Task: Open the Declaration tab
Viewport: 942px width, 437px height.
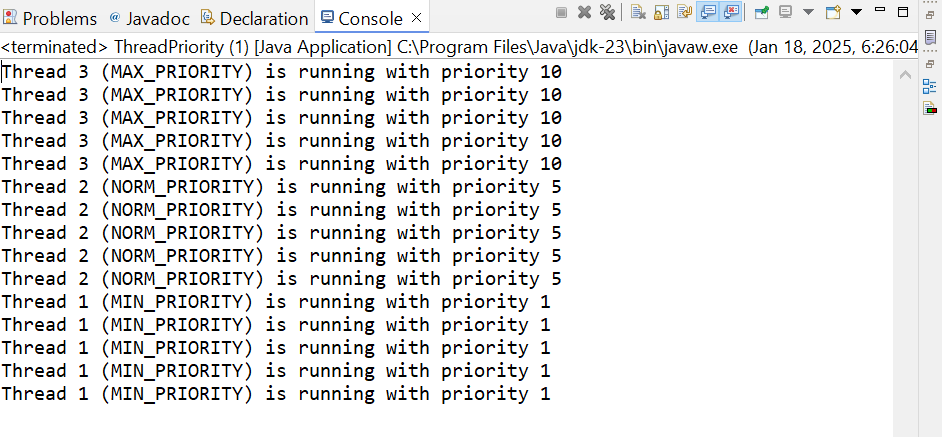Action: (255, 19)
